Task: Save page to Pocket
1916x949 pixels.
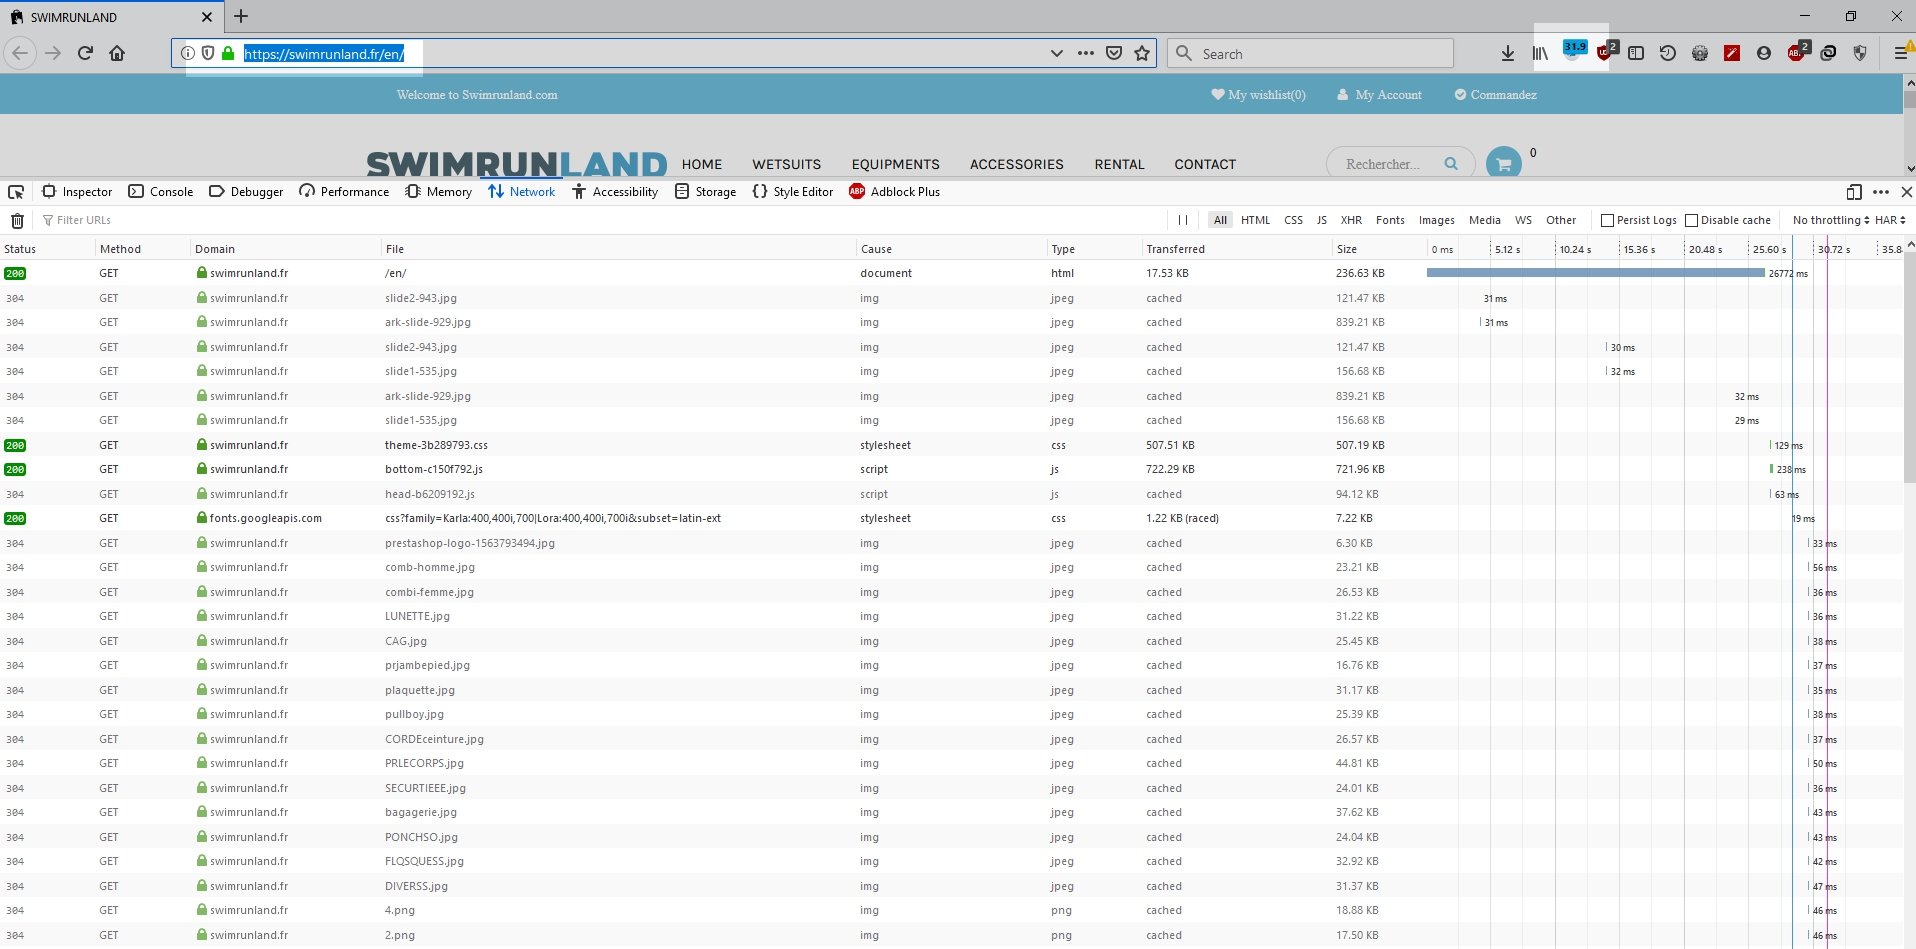Action: (1114, 53)
